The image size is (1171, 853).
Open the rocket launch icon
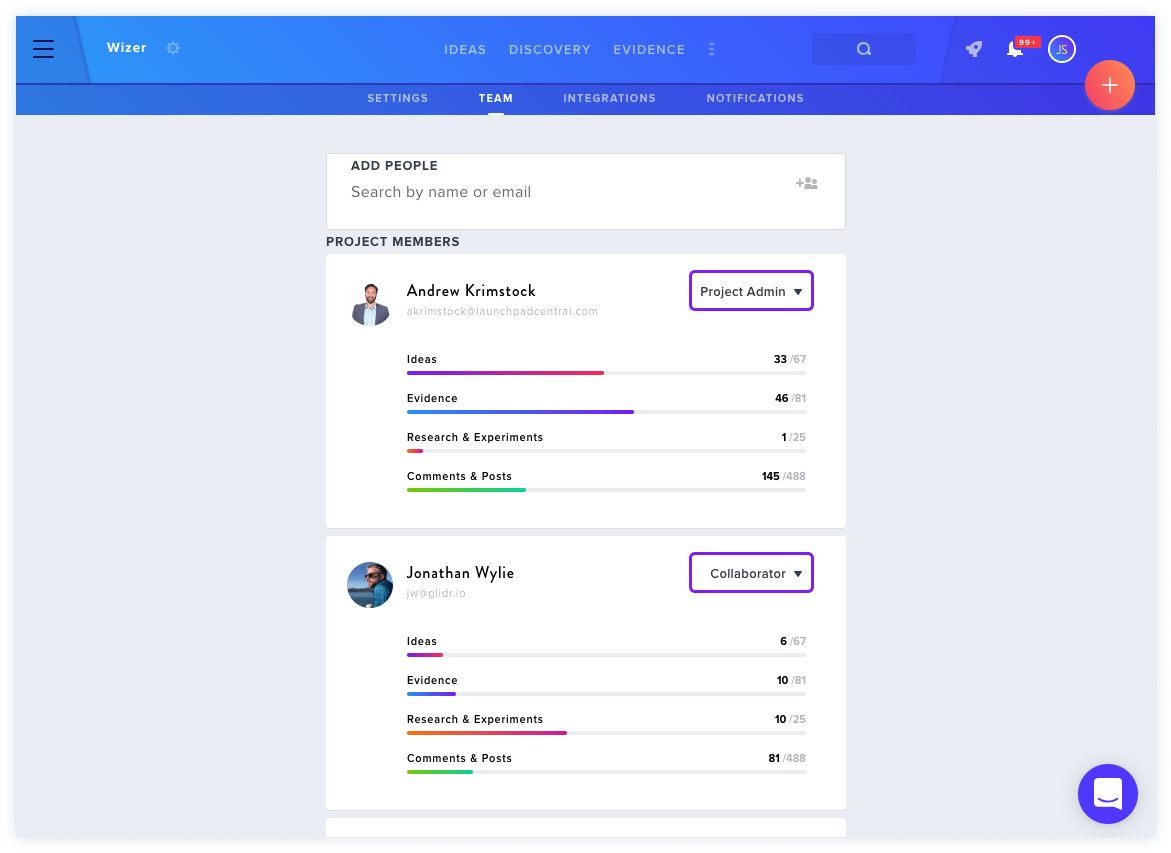pyautogui.click(x=974, y=49)
